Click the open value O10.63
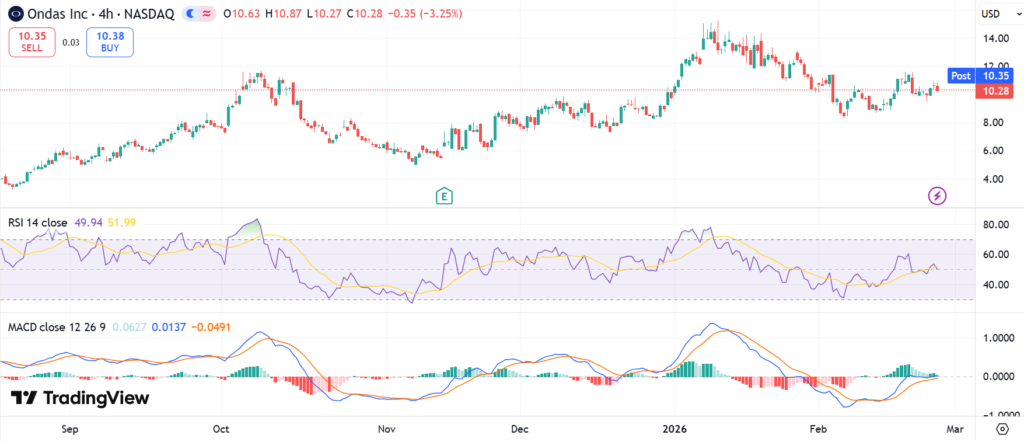The width and height of the screenshot is (1024, 442). tap(241, 13)
